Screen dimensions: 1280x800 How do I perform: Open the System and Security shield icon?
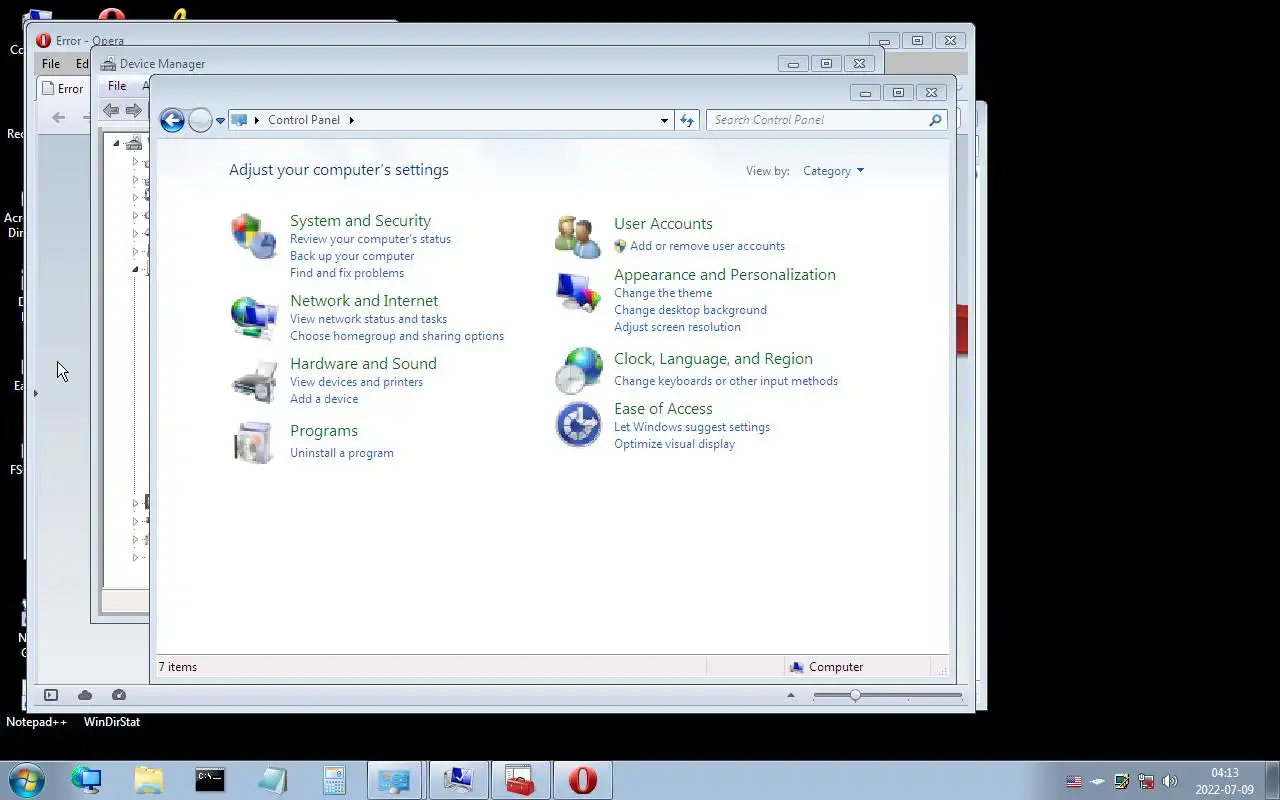254,237
